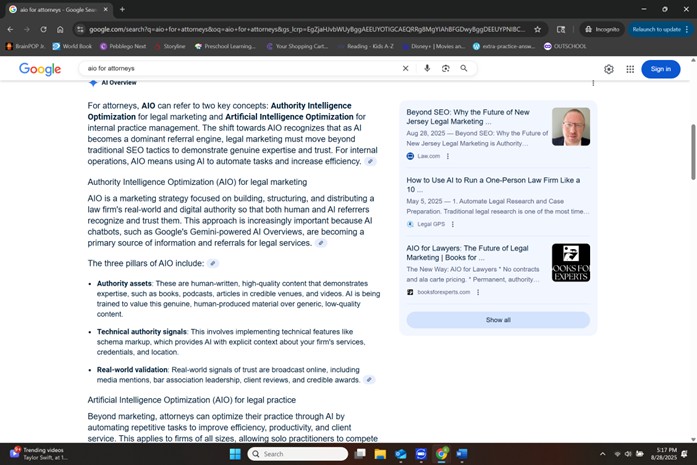Screen dimensions: 697x465
Task: Open Google quick settings gear
Action: (609, 69)
